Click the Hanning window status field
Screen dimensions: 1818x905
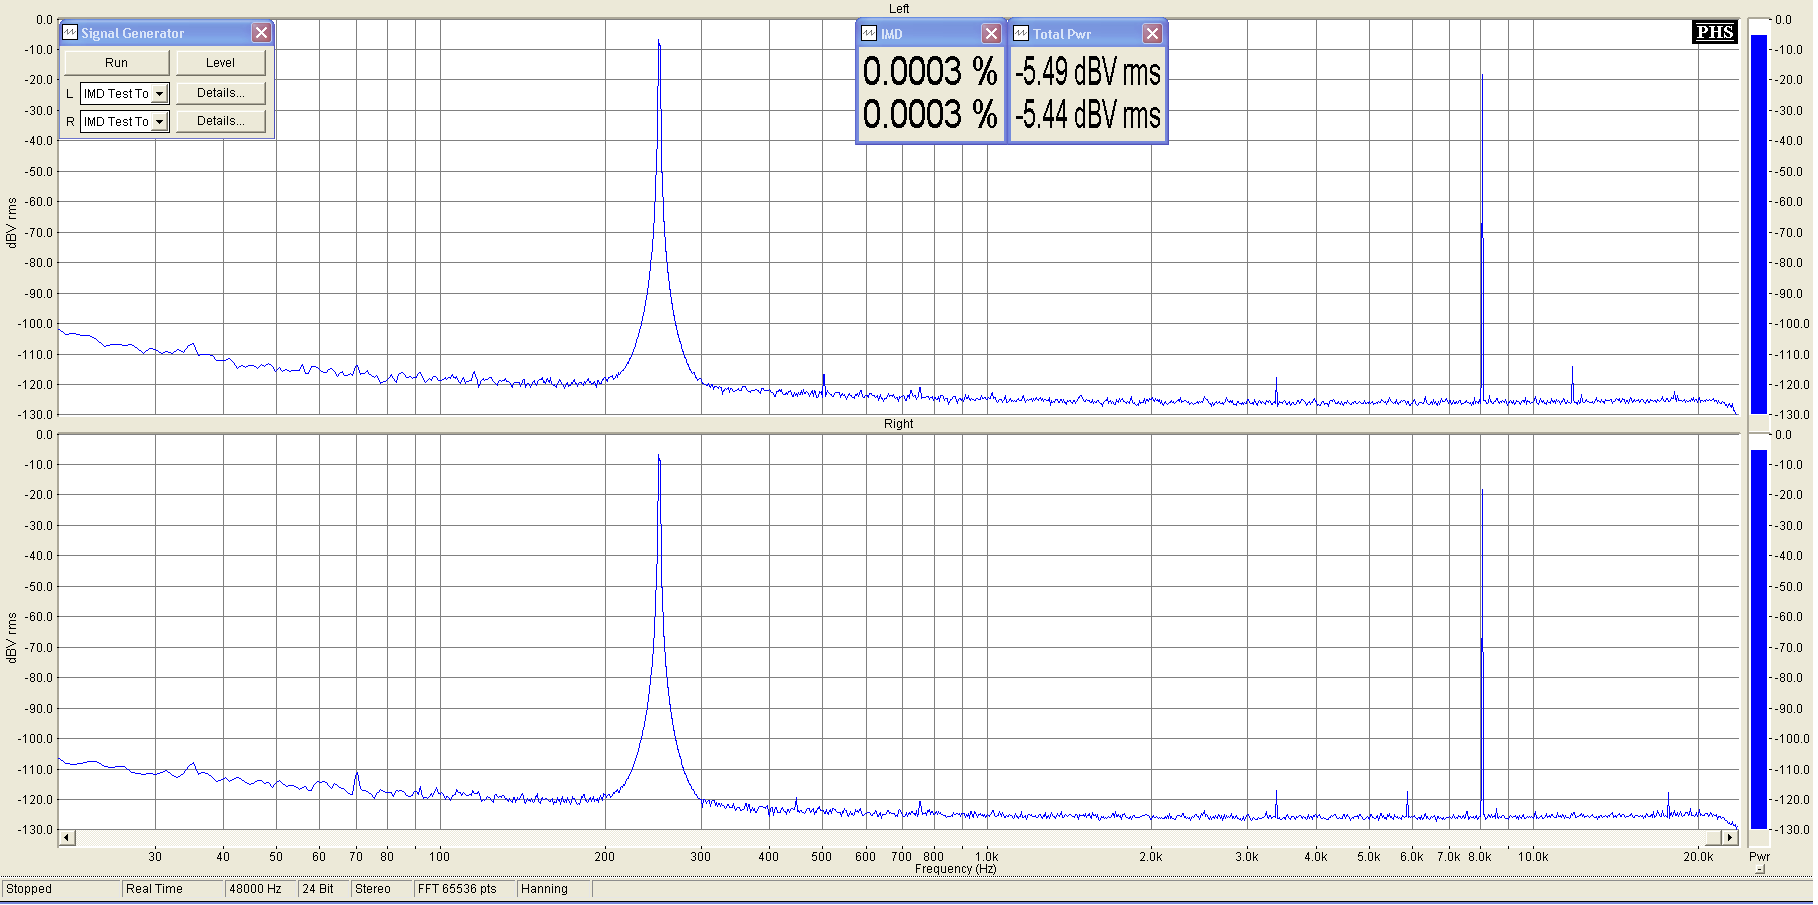tap(553, 889)
